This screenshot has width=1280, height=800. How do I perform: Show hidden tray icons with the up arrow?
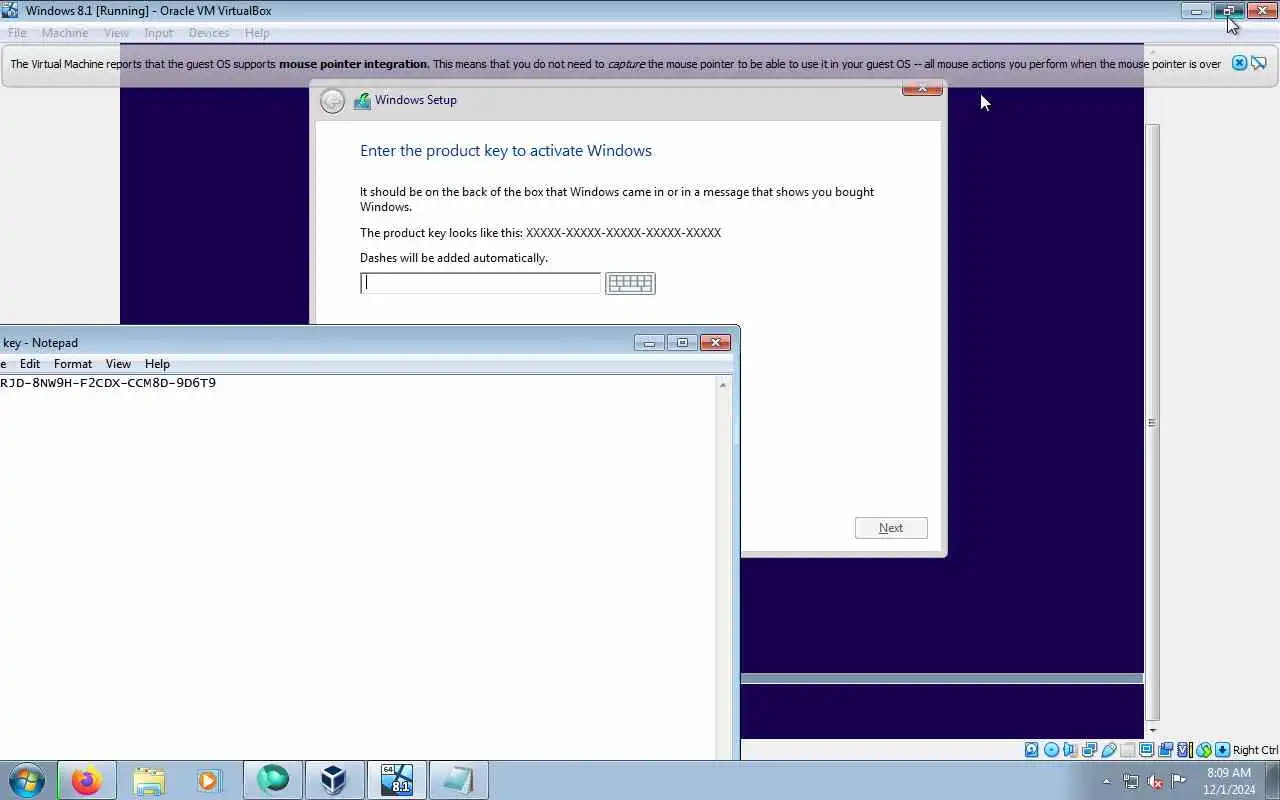click(1106, 781)
